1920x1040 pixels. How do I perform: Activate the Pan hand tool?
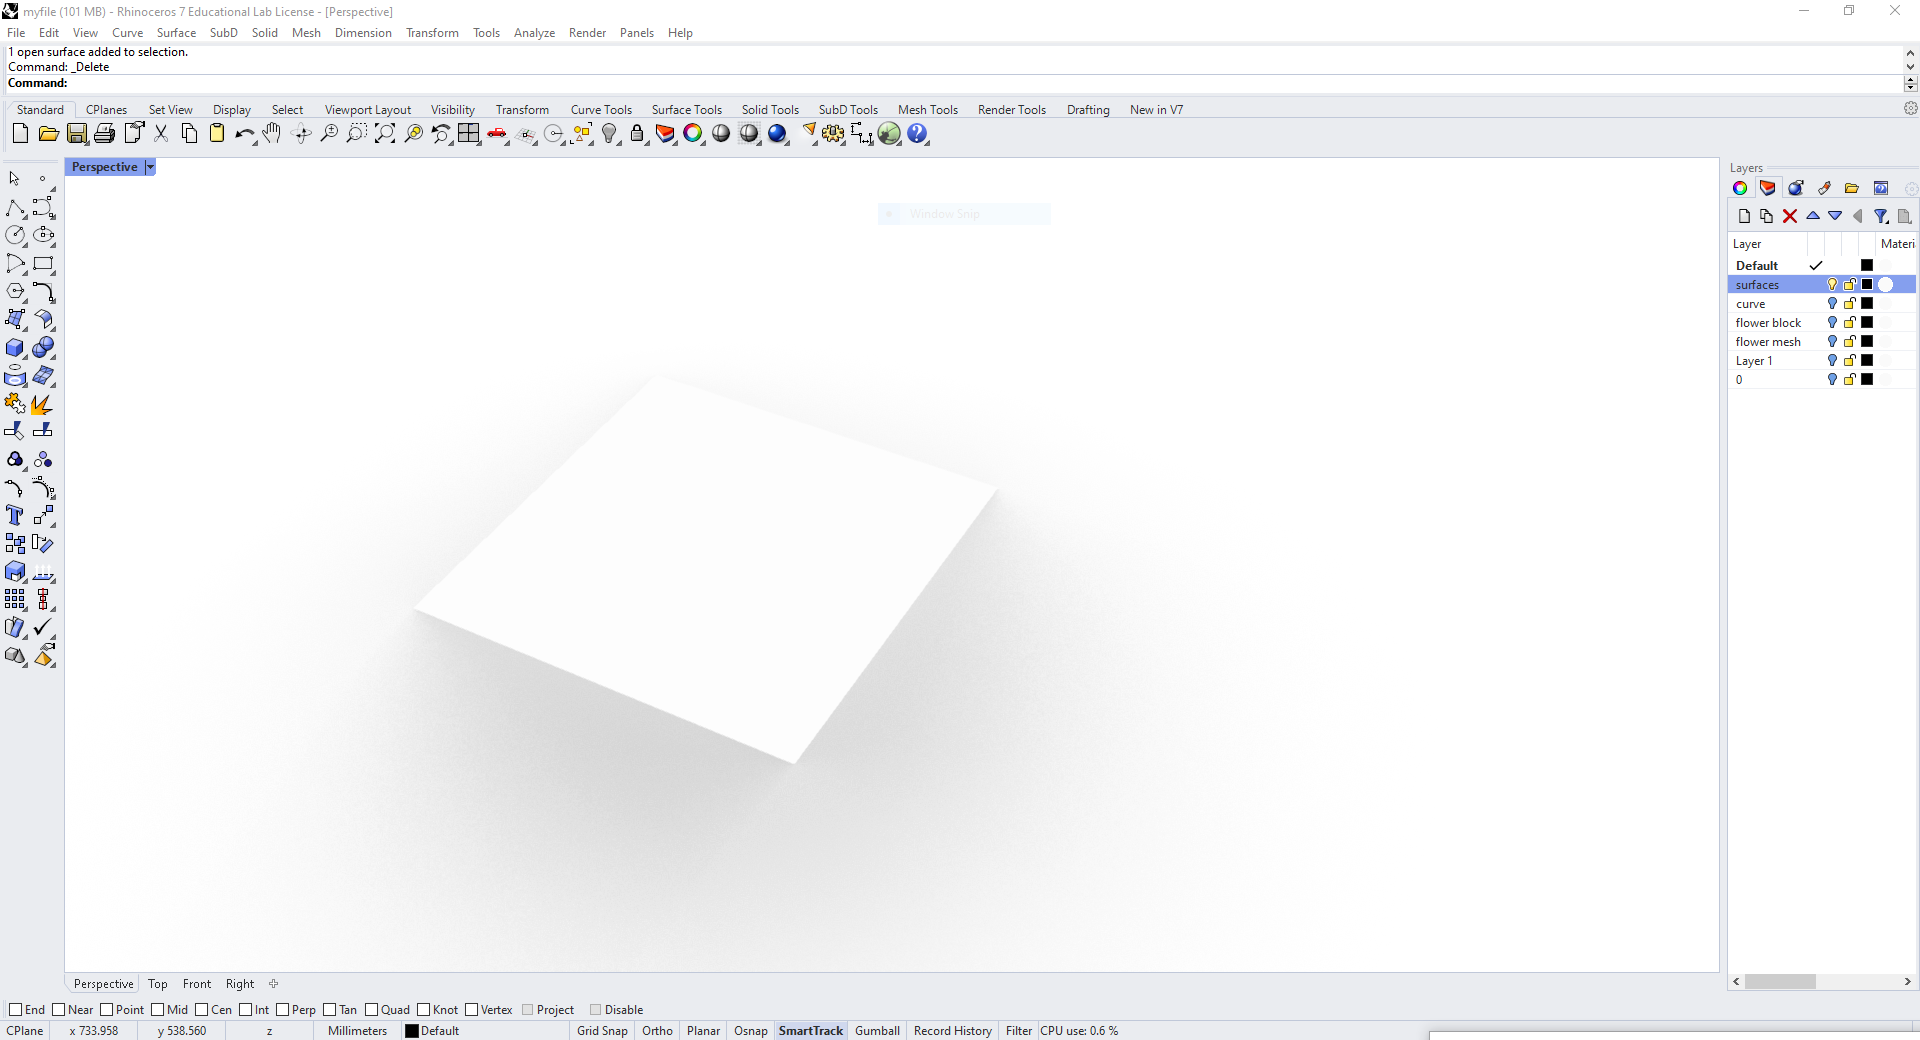click(272, 134)
